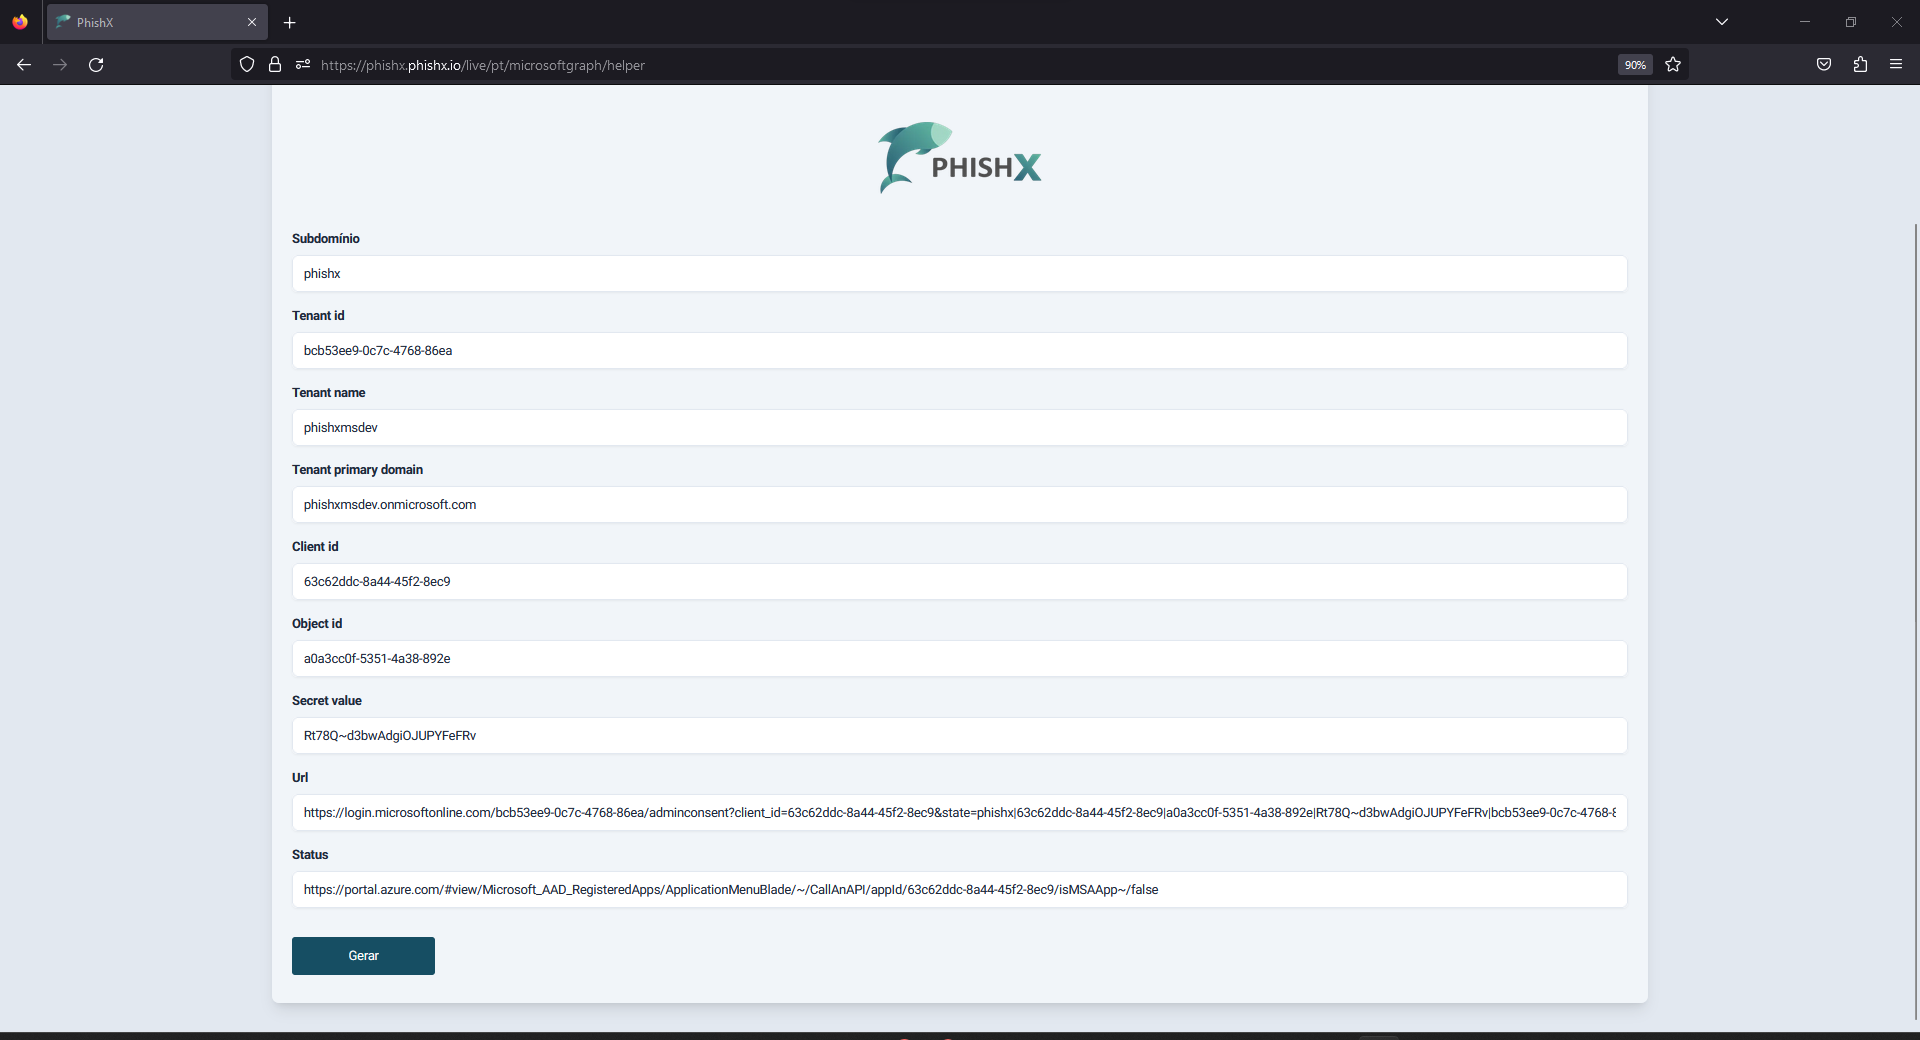Click the Tenant name field

pos(960,428)
